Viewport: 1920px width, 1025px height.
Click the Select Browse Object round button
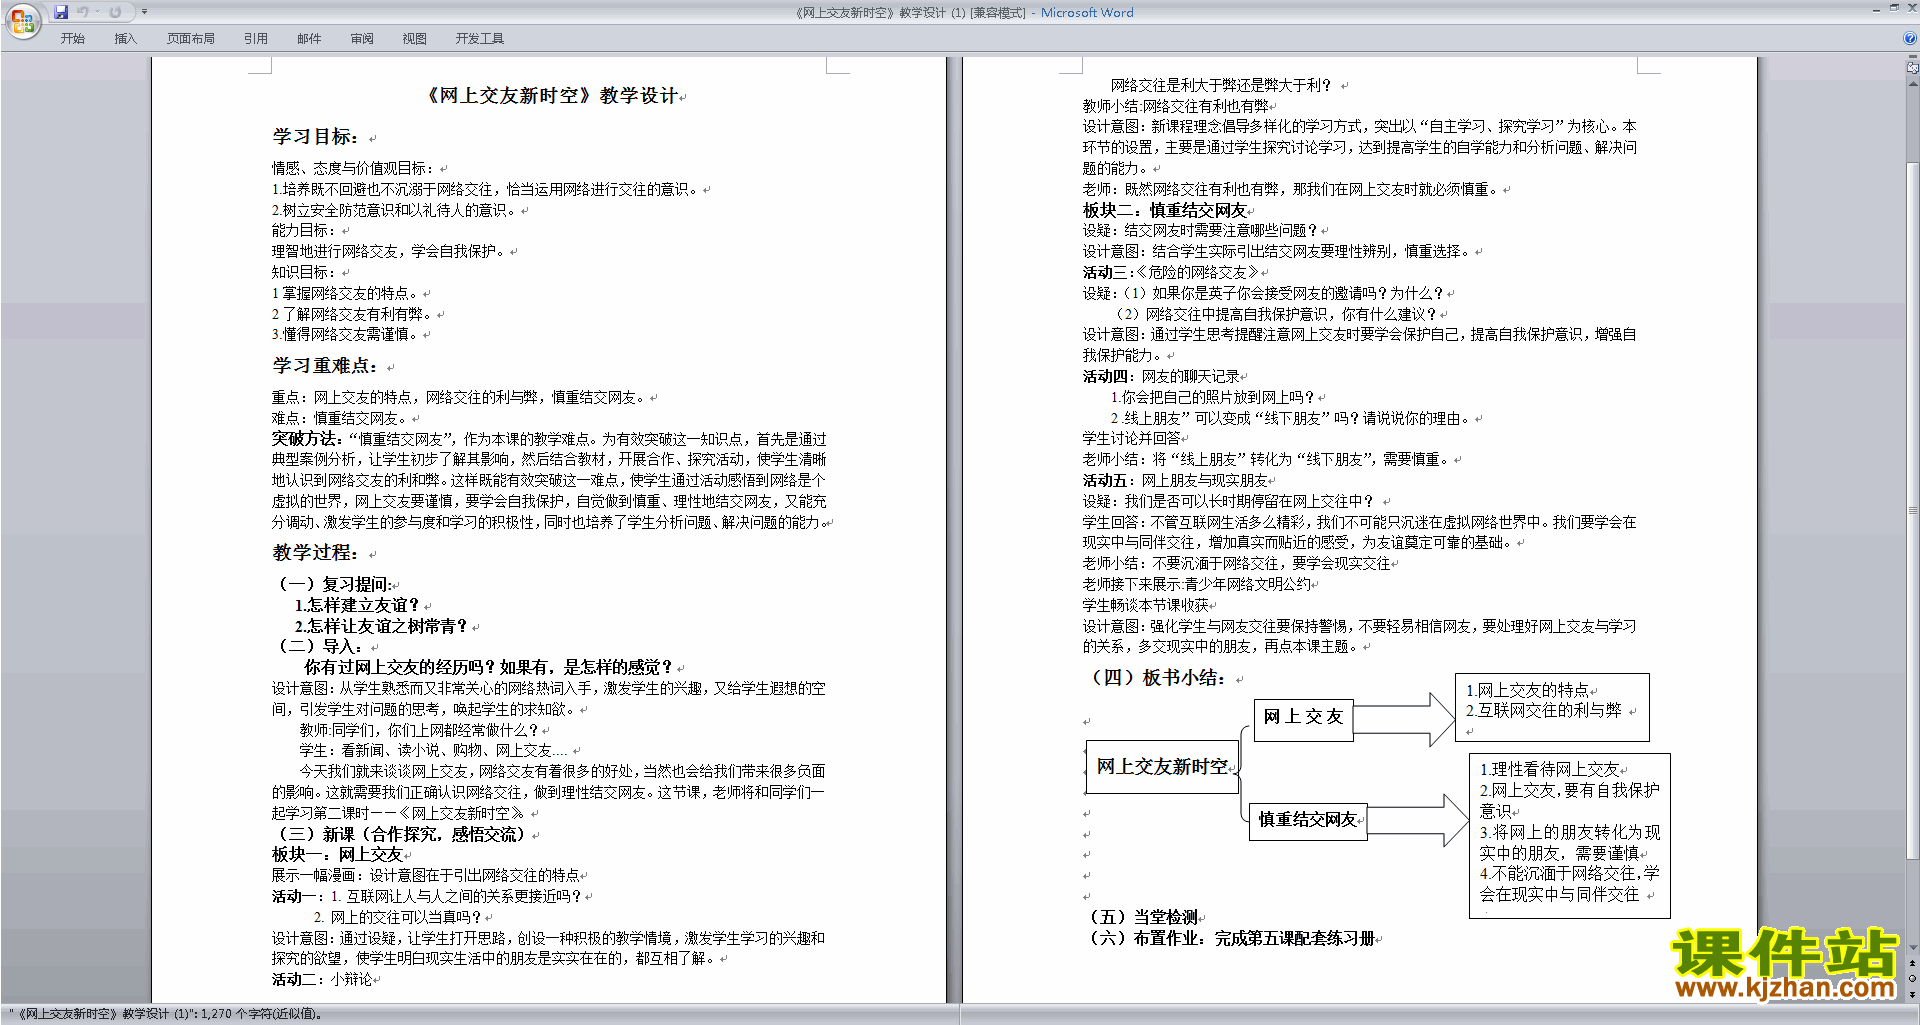[x=1913, y=979]
